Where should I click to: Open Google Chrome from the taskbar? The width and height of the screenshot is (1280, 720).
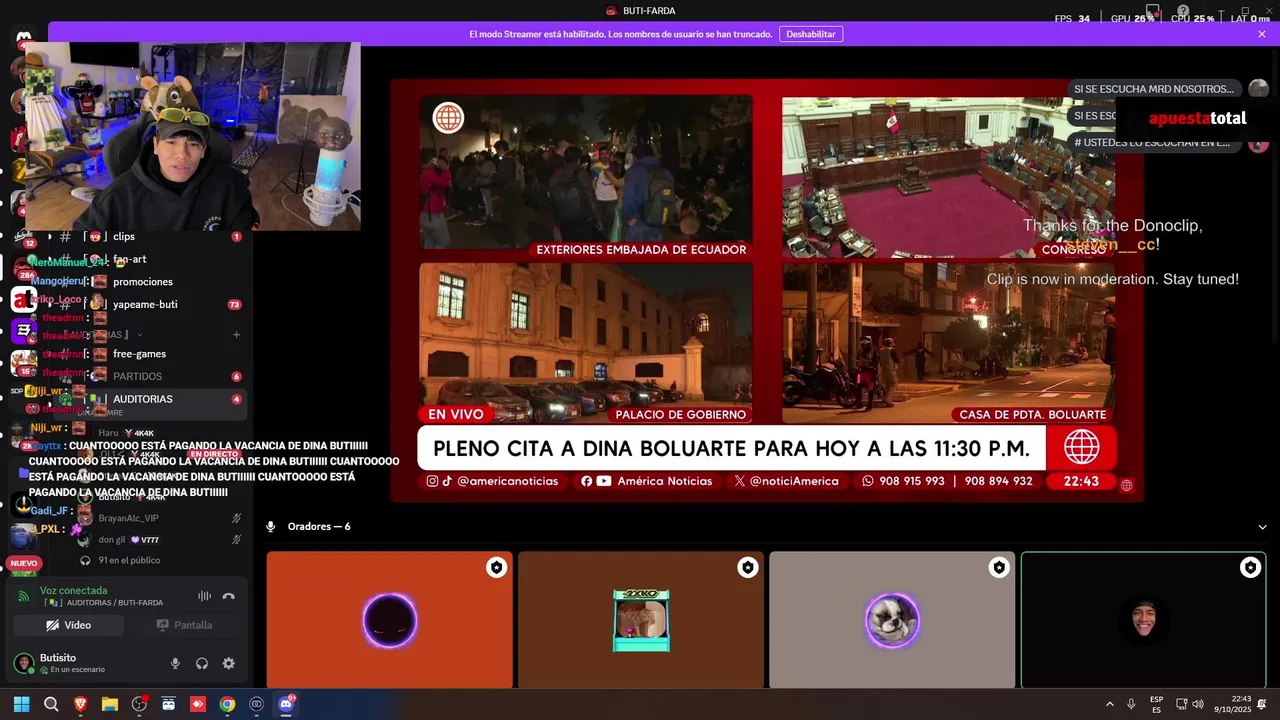[227, 704]
